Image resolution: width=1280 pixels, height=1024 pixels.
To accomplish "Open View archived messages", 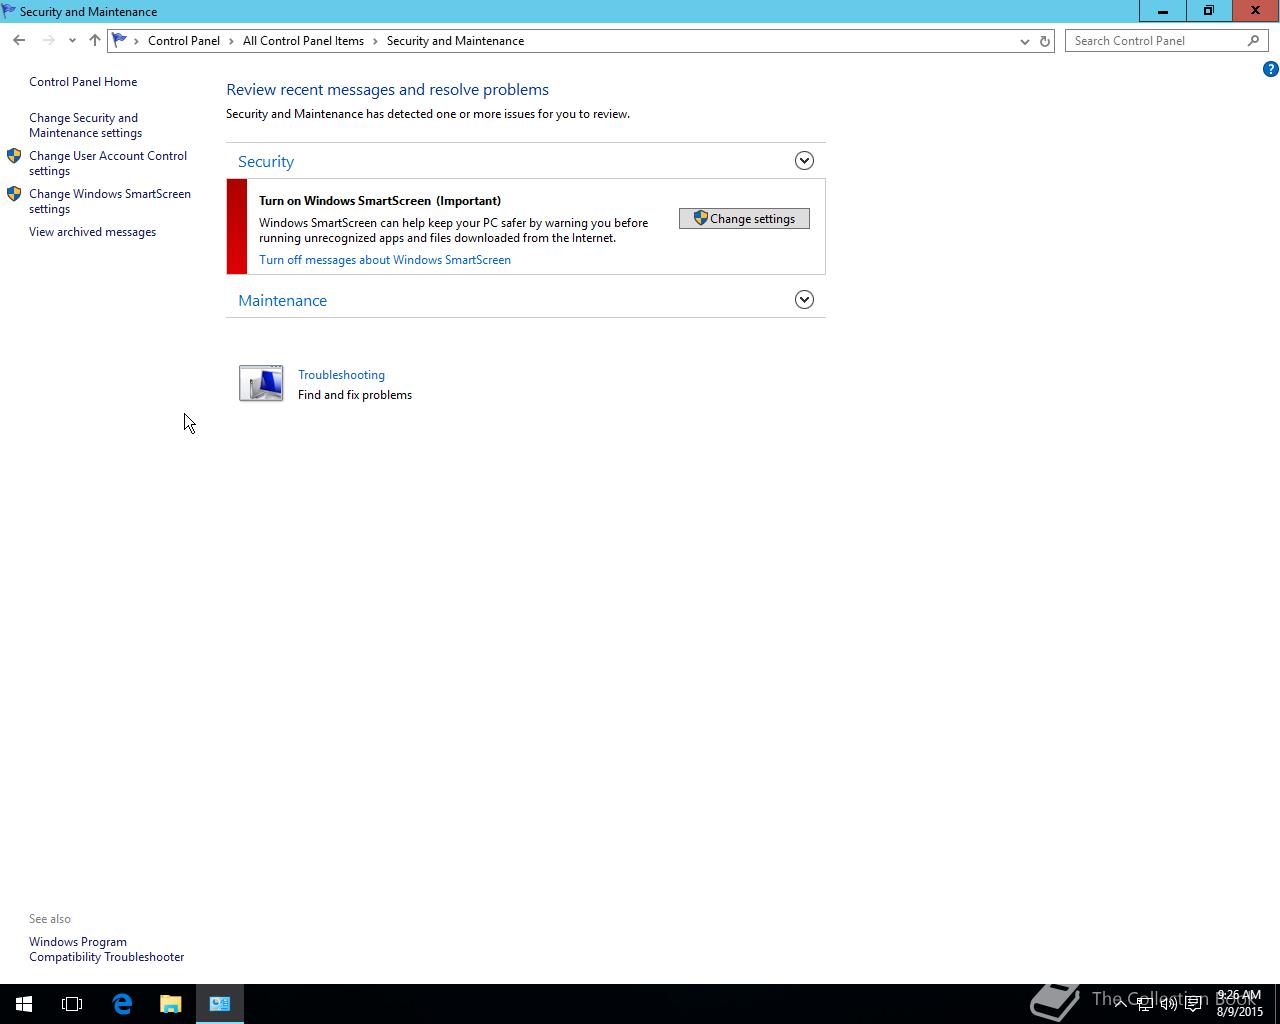I will (x=92, y=232).
